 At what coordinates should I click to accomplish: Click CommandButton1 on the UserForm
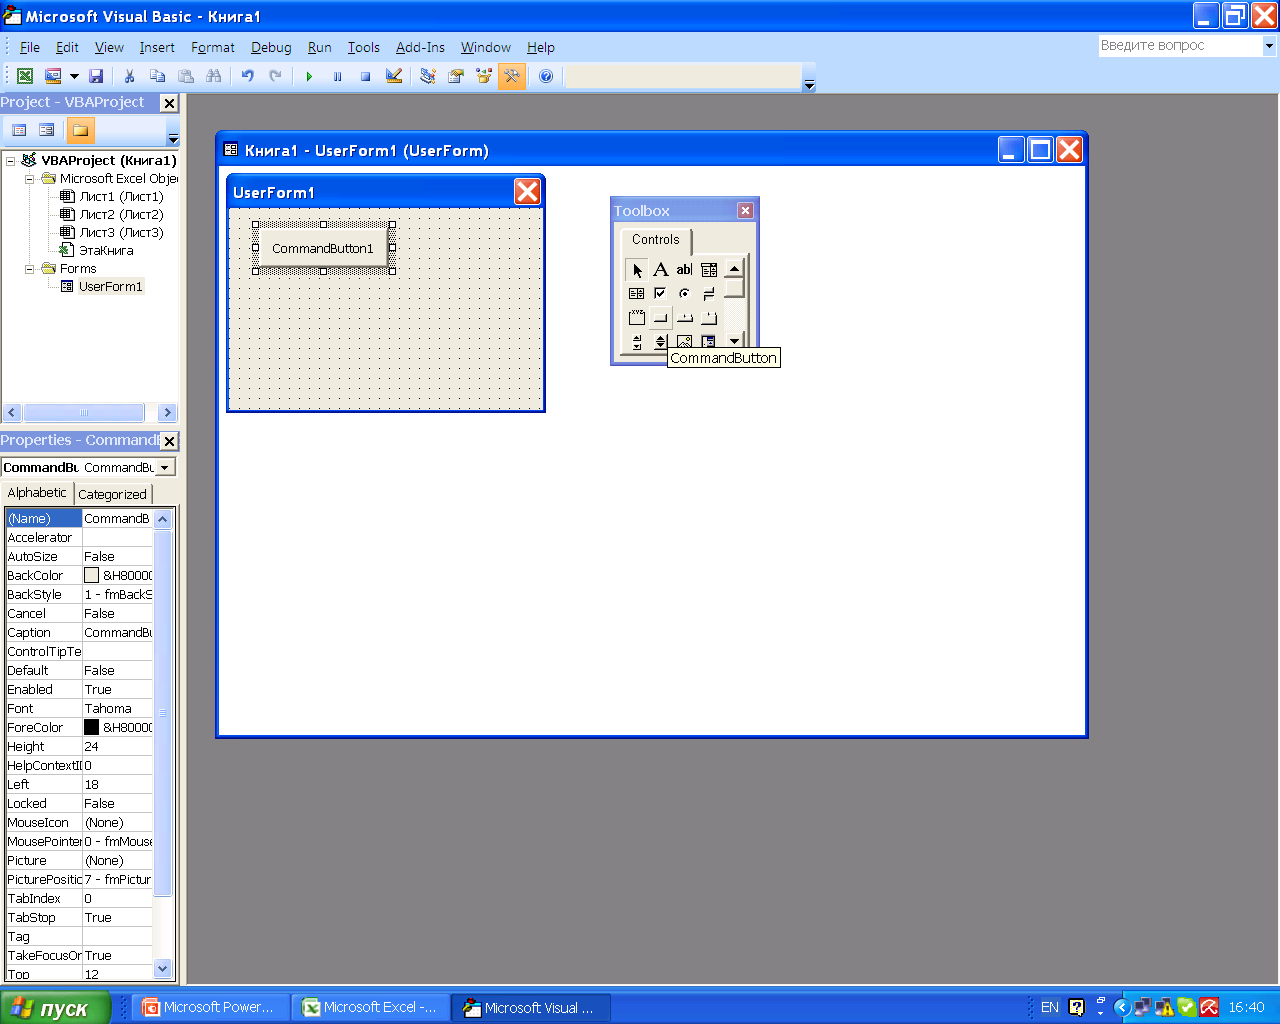(x=322, y=248)
